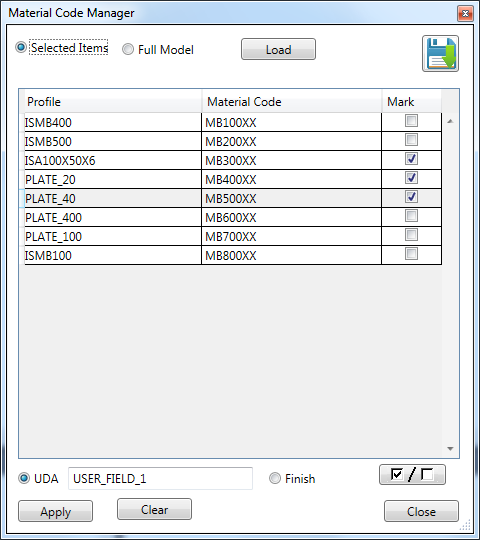Close the Material Code Manager window

point(465,13)
